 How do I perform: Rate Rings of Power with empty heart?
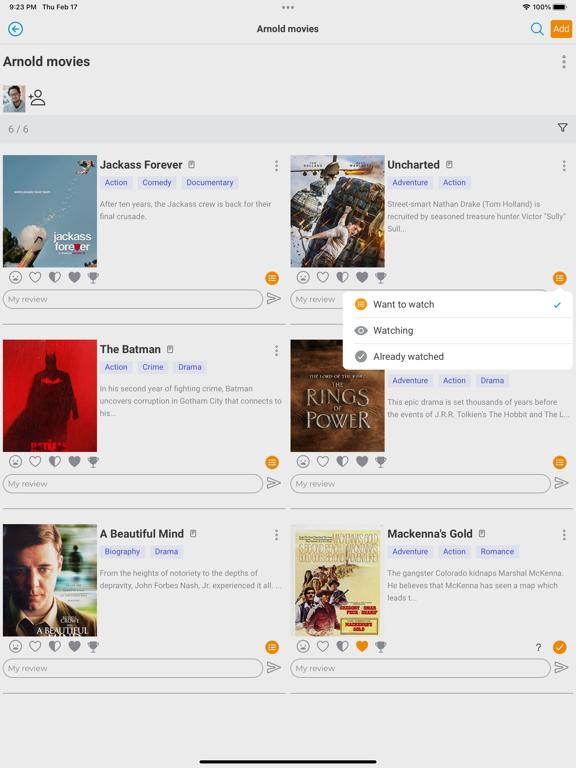[x=323, y=461]
